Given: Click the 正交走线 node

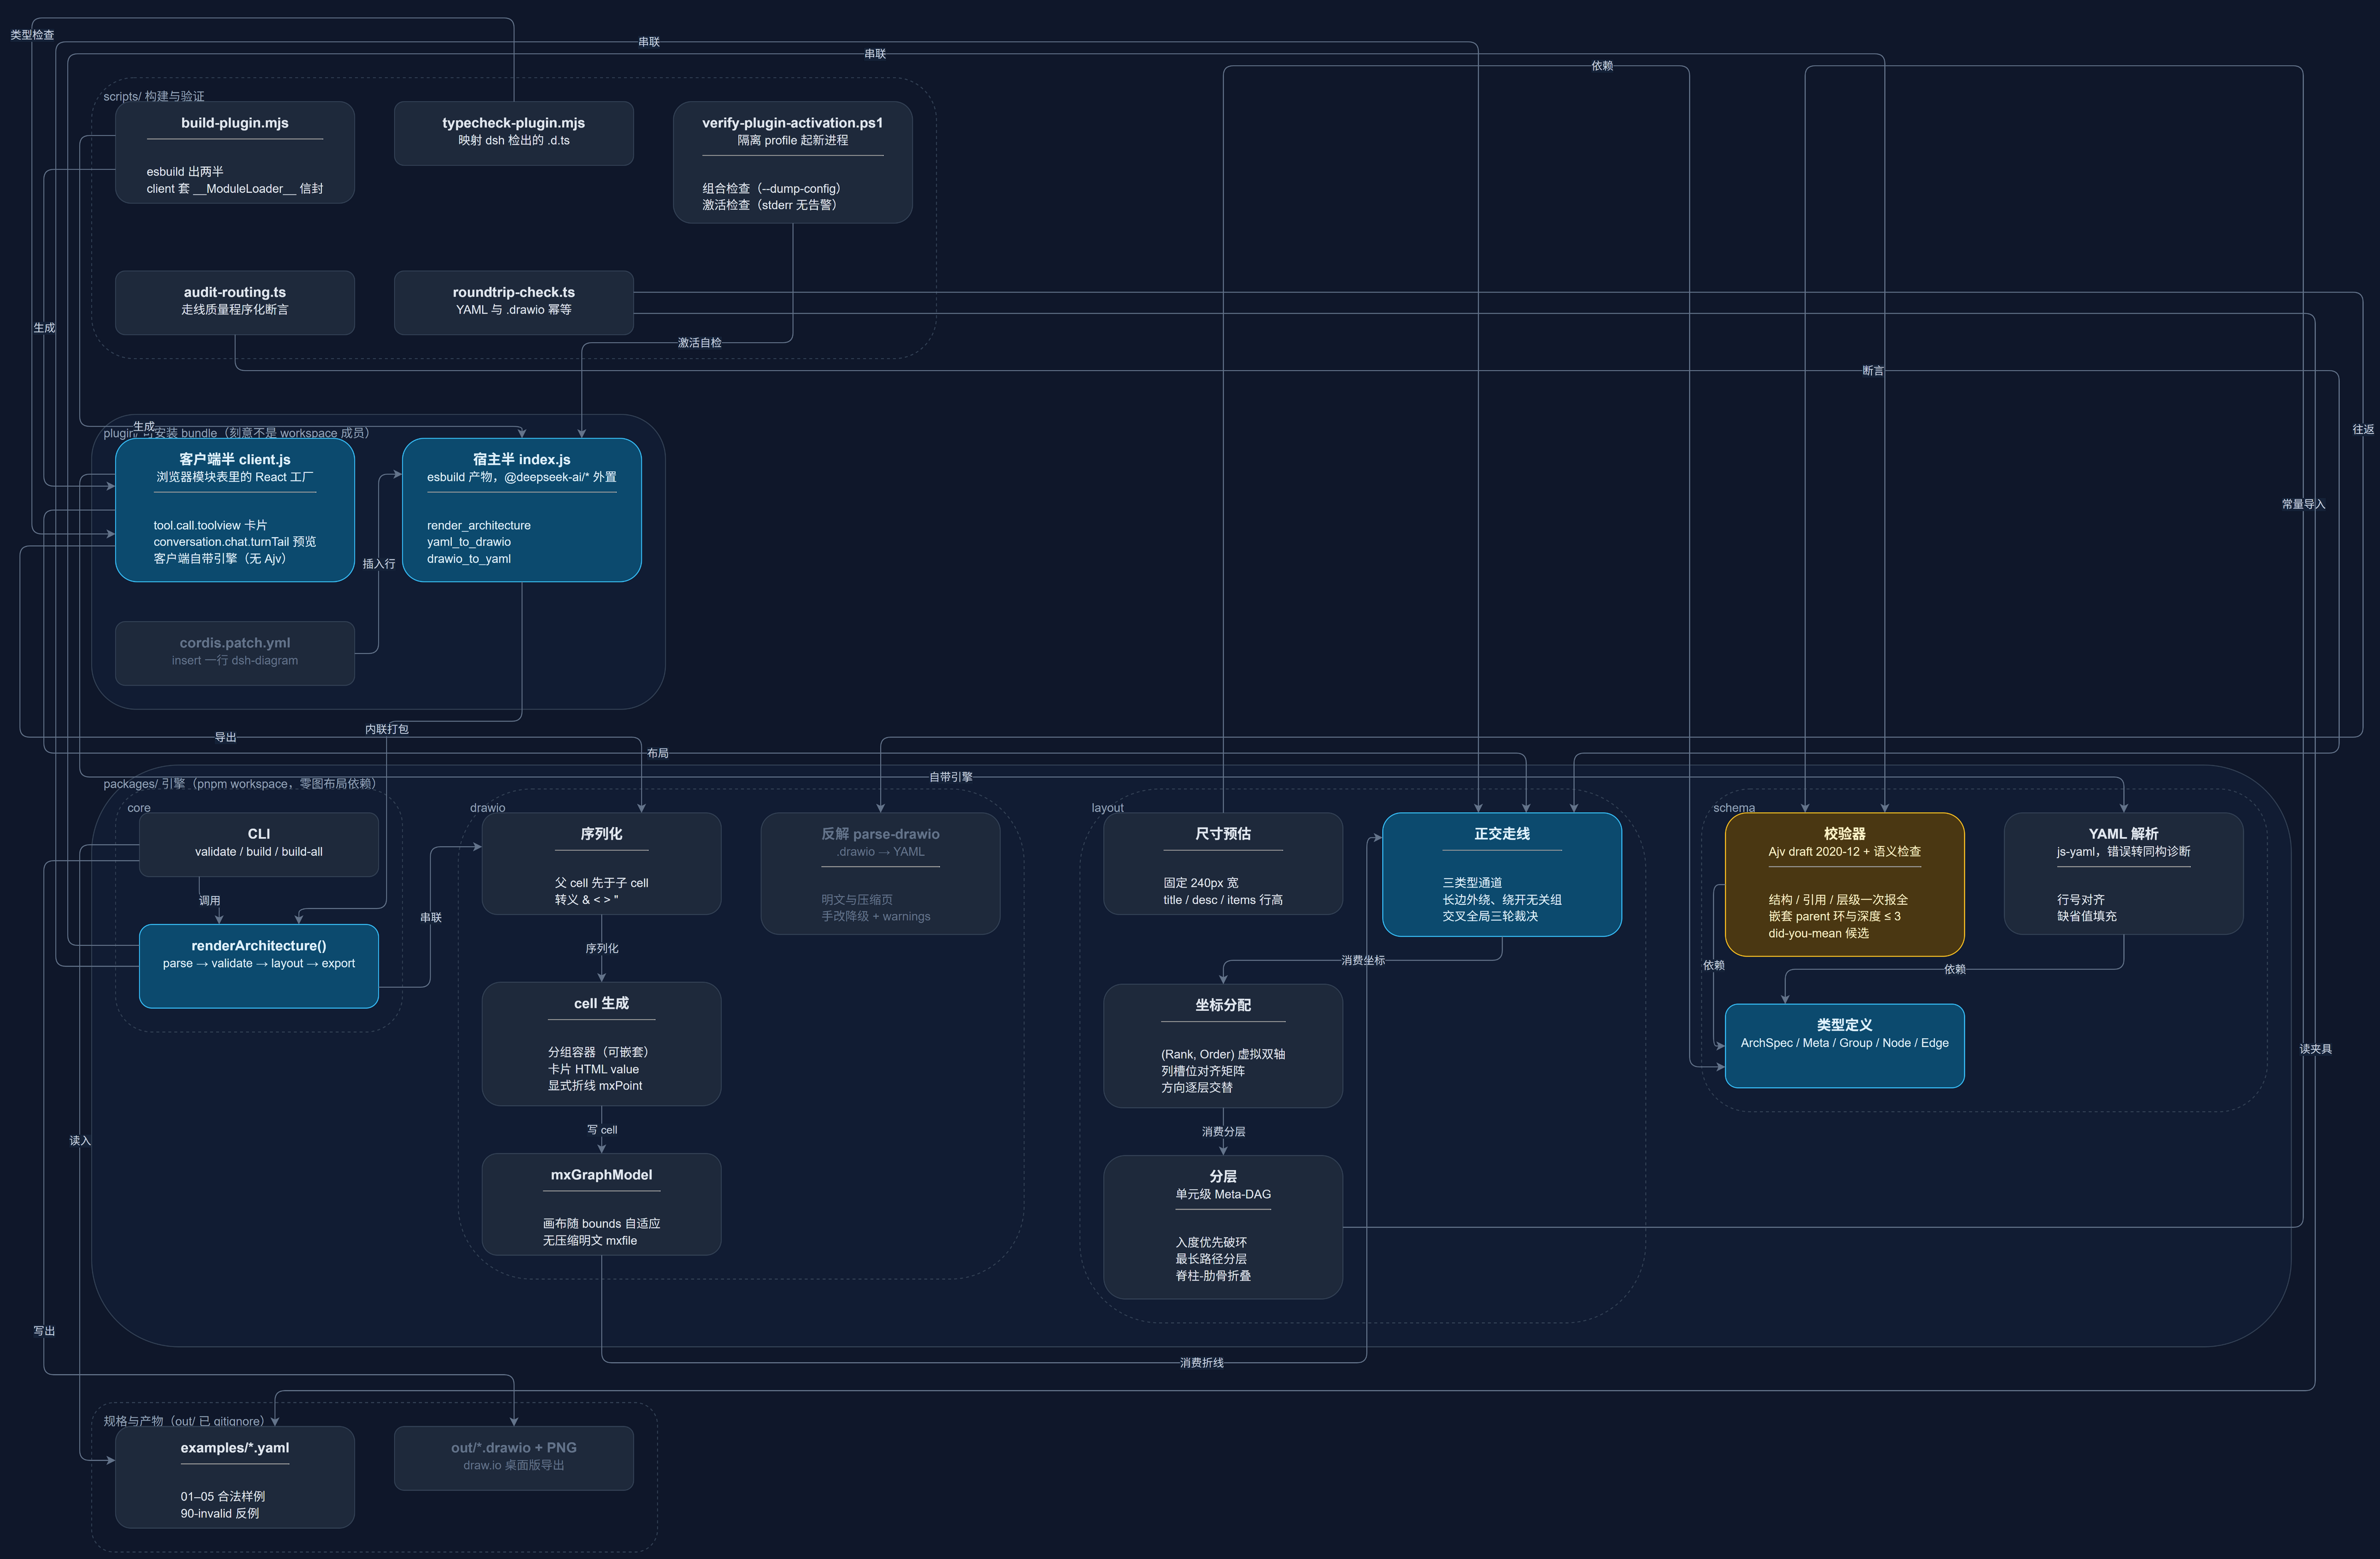Looking at the screenshot, I should pyautogui.click(x=1502, y=874).
